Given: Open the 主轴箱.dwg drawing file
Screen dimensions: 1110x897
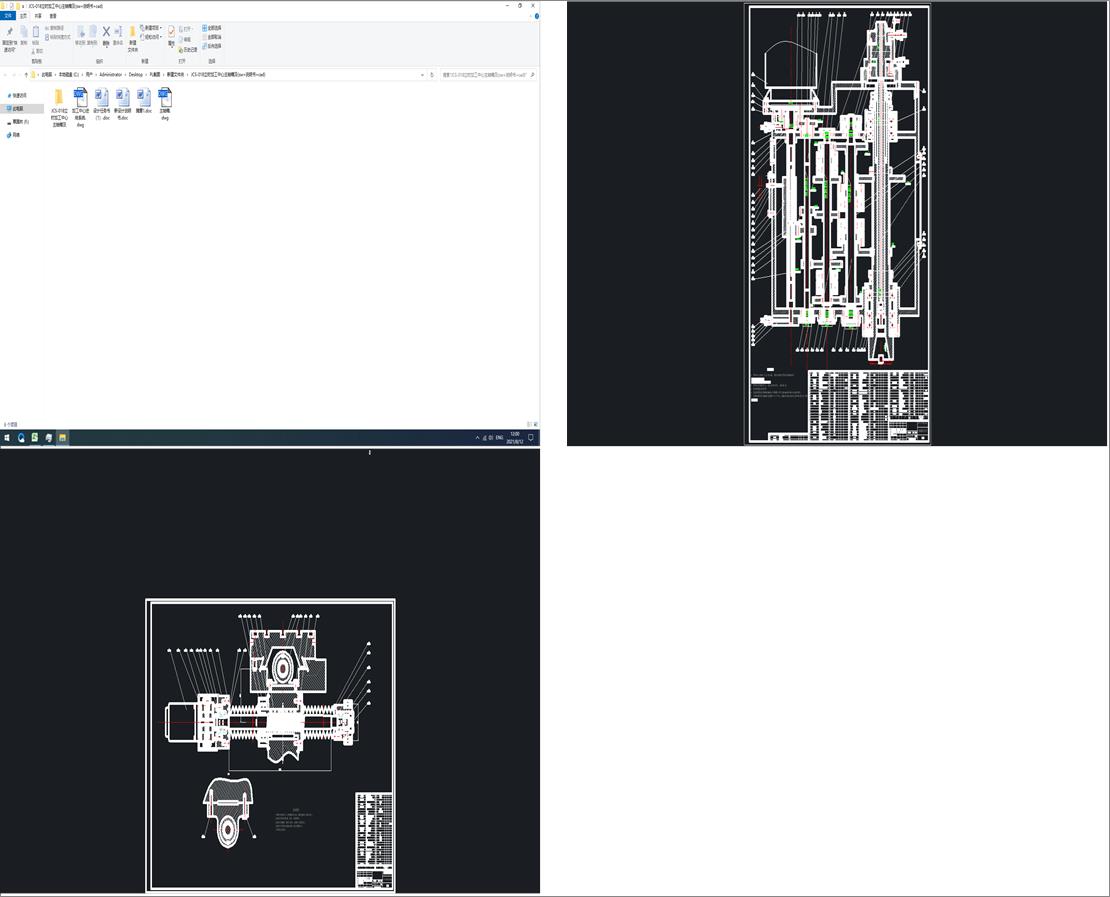Looking at the screenshot, I should 164,103.
